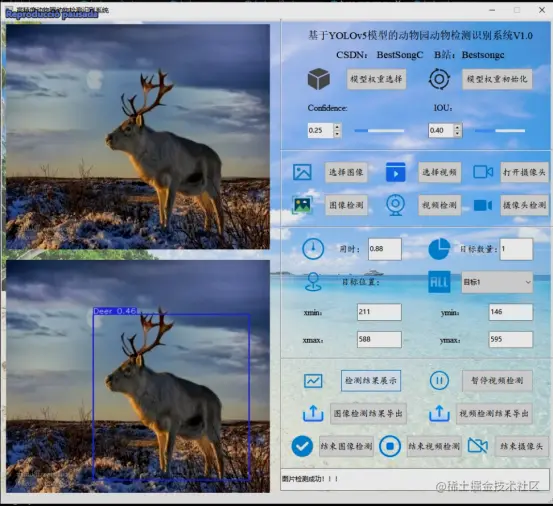
Task: Click the 结束图像检测 button
Action: pyautogui.click(x=346, y=446)
